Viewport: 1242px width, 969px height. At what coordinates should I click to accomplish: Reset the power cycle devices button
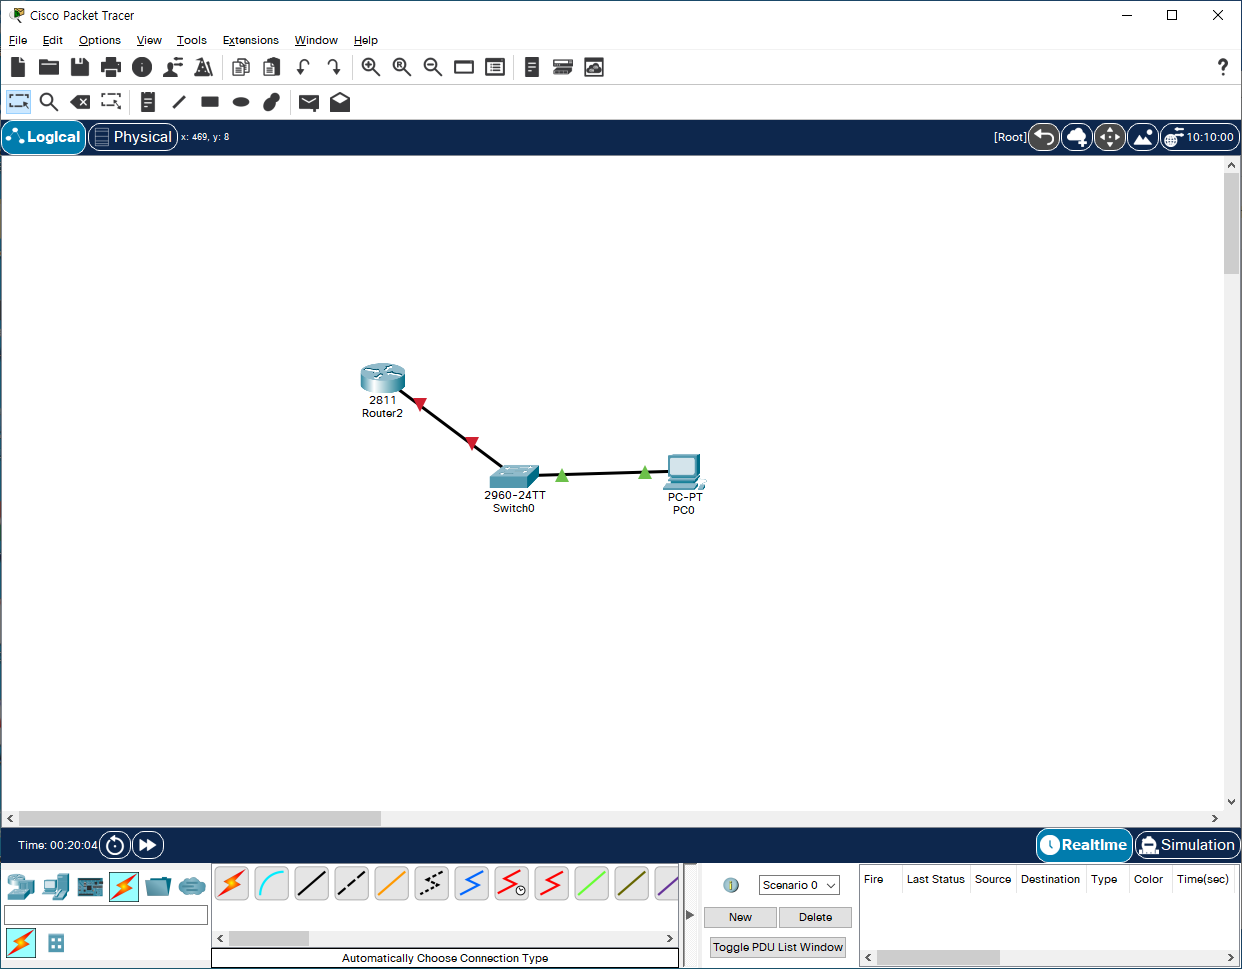click(115, 845)
